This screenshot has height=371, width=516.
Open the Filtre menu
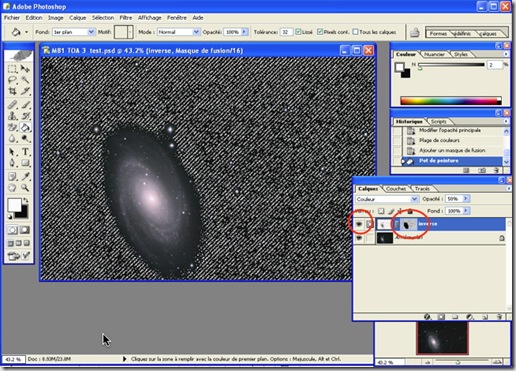point(126,18)
